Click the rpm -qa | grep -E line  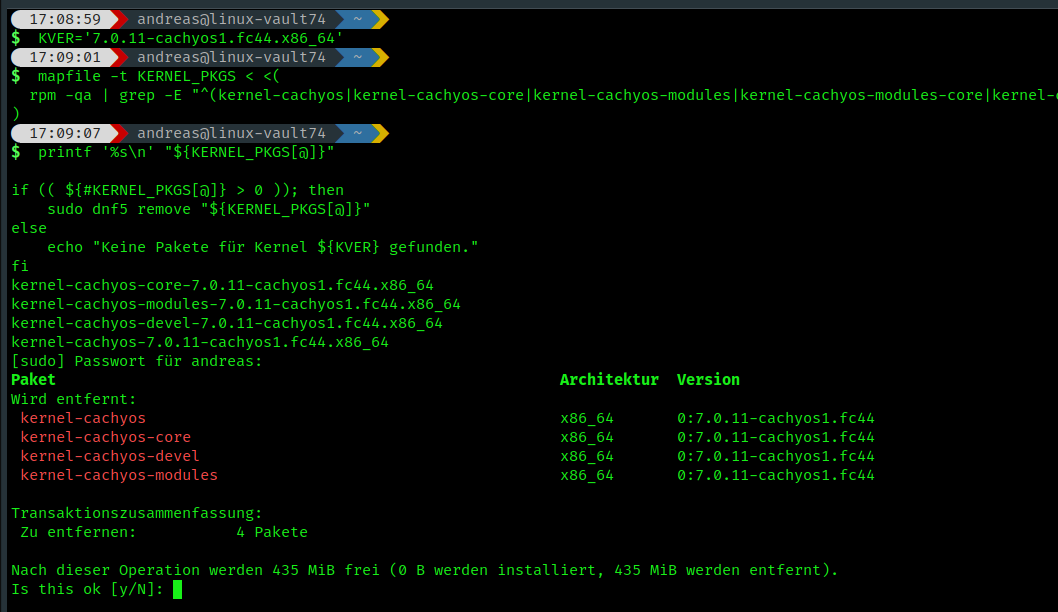point(543,95)
